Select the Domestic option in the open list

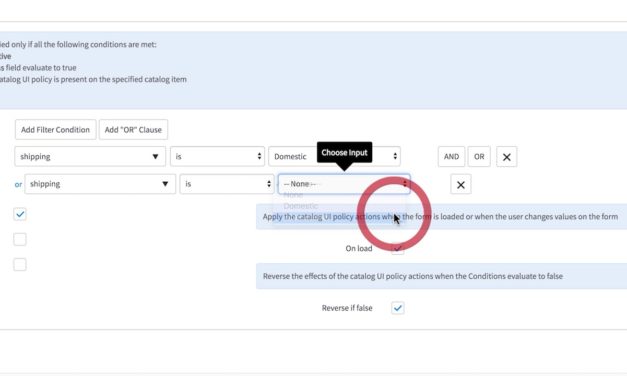[x=301, y=206]
